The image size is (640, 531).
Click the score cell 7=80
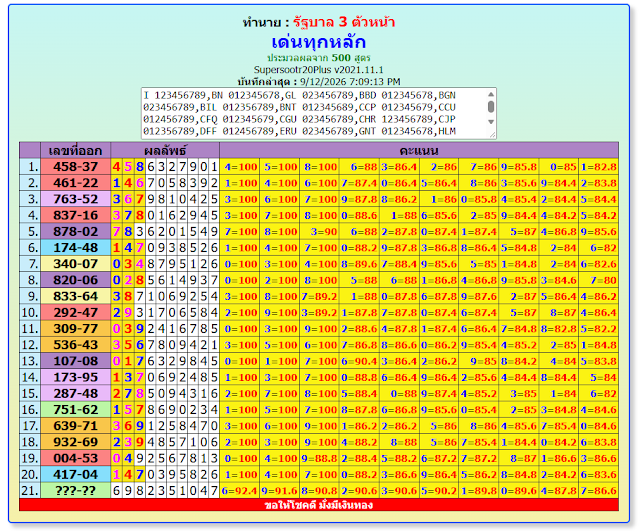[x=599, y=280]
